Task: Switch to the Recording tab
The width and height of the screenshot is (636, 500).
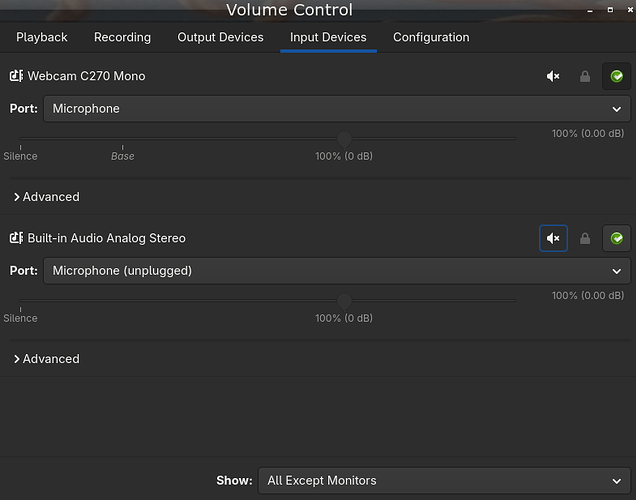Action: click(x=122, y=37)
